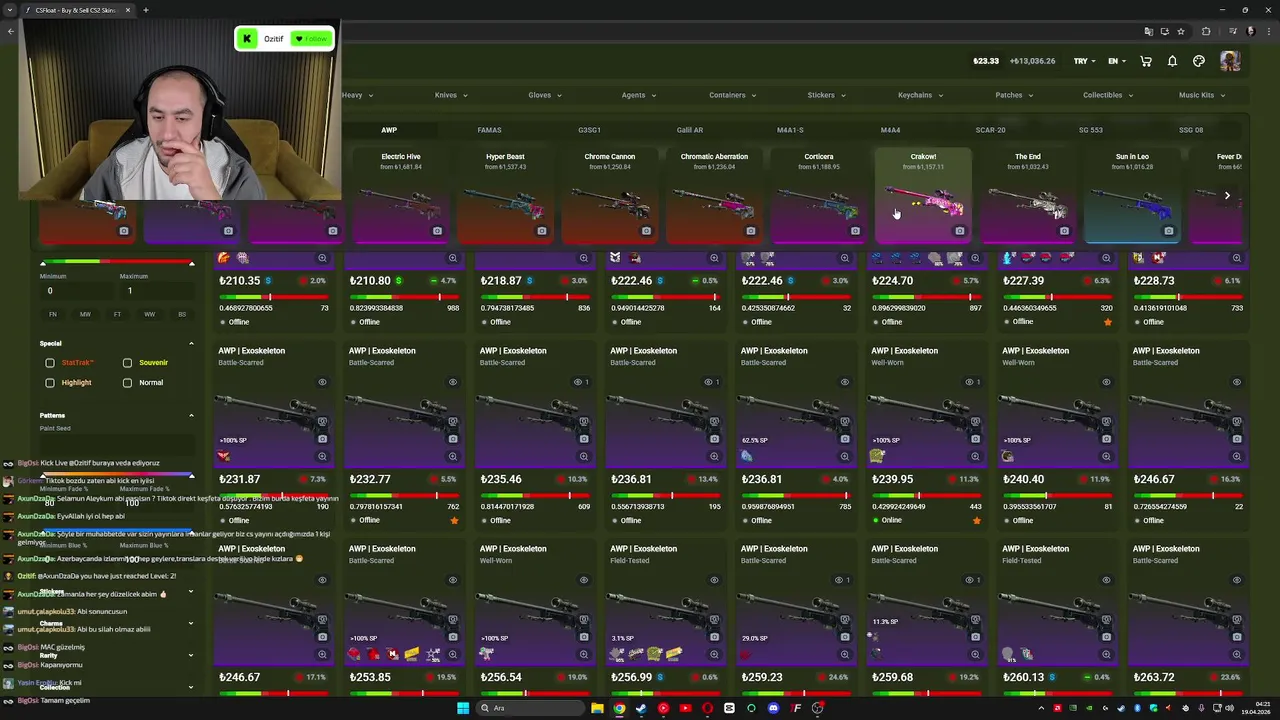Viewport: 1280px width, 720px height.
Task: Enable the Normal checkbox
Action: tap(127, 383)
